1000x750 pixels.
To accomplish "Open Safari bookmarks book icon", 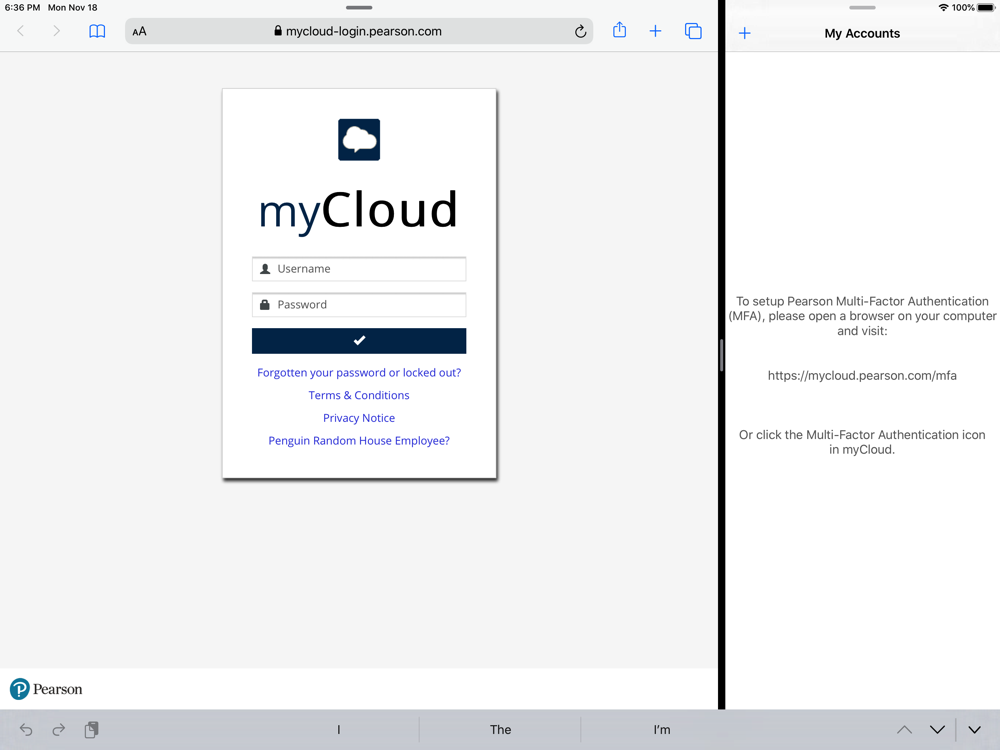I will coord(97,31).
